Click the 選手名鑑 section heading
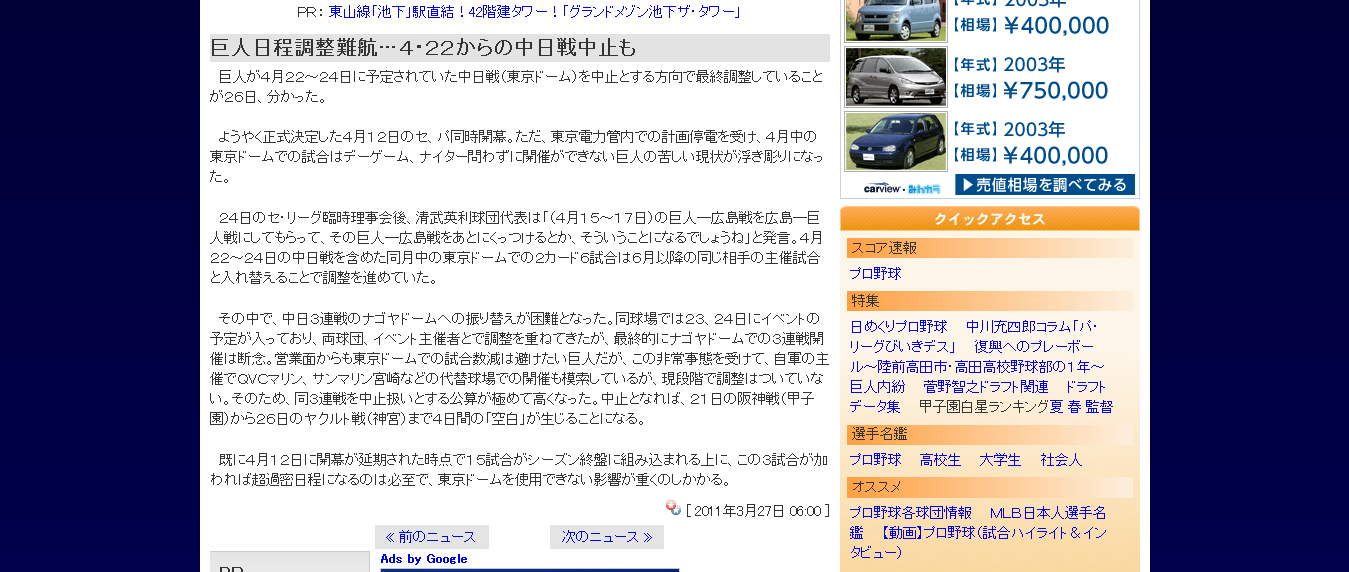 (990, 434)
